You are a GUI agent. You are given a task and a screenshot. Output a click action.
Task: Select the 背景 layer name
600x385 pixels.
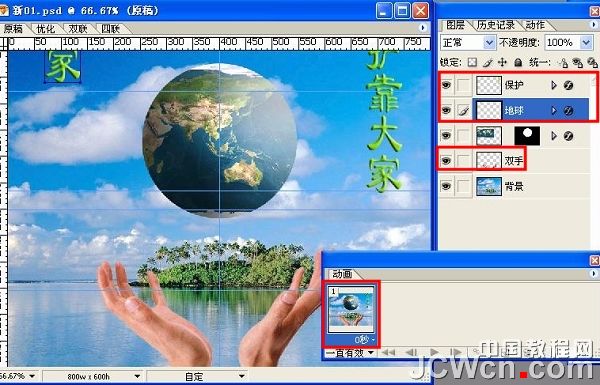[514, 186]
